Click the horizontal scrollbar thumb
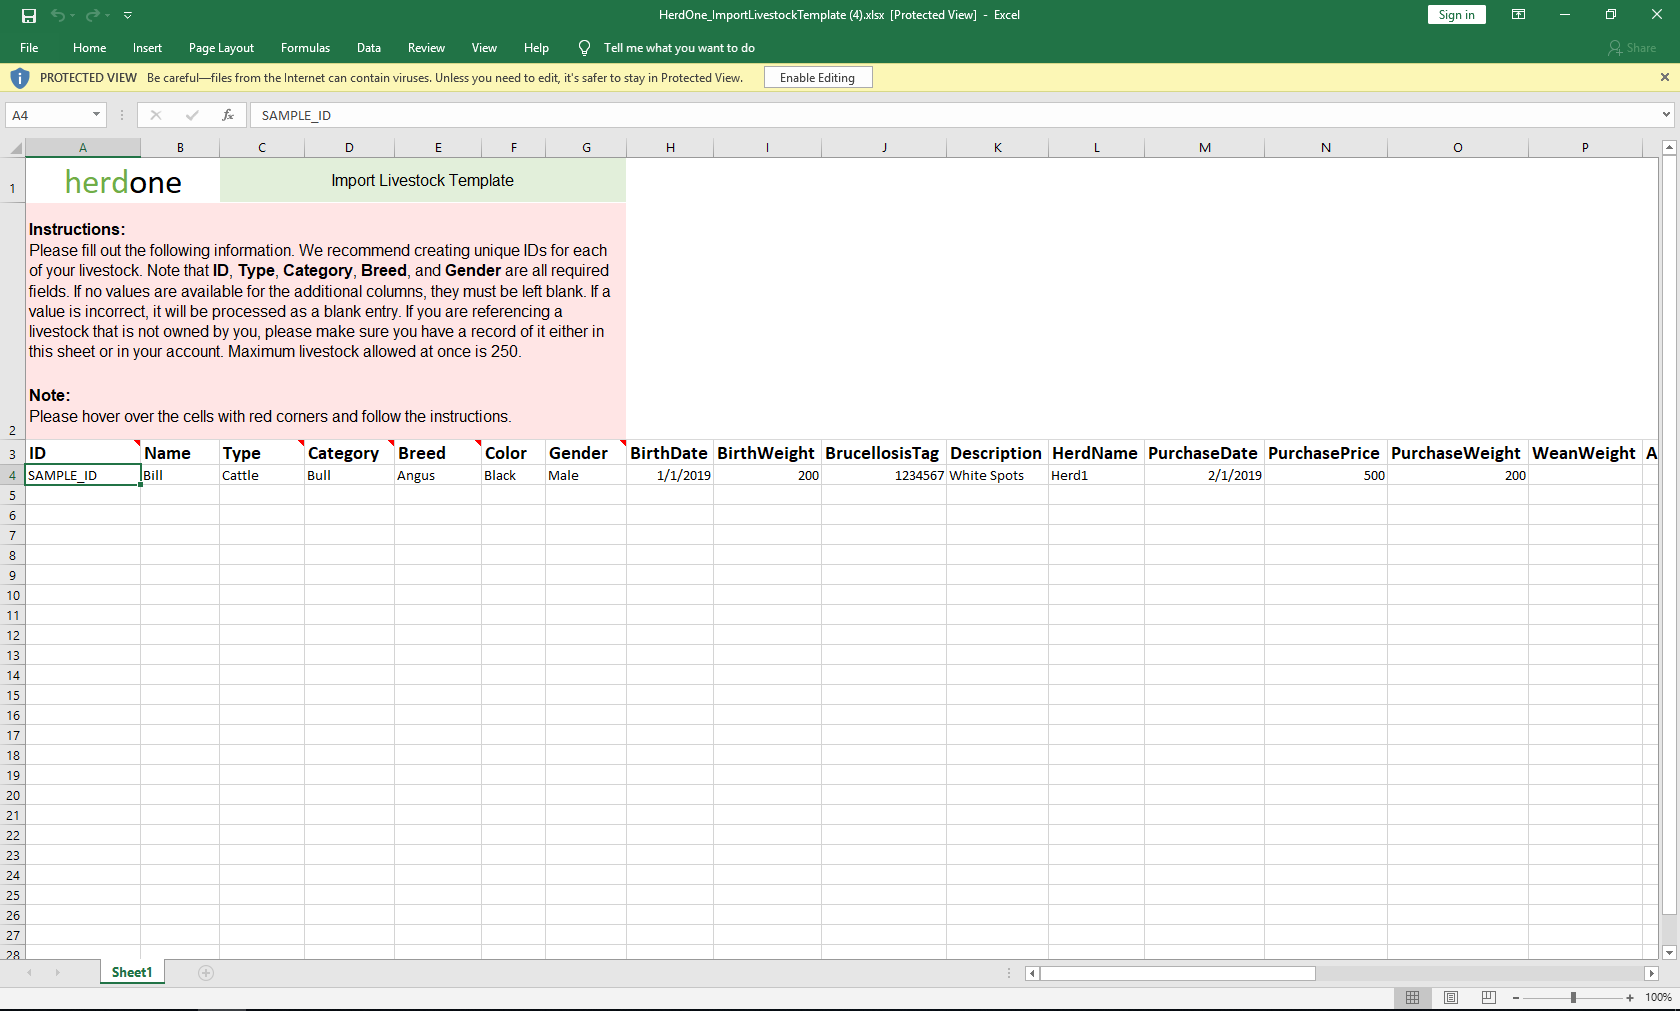Image resolution: width=1680 pixels, height=1011 pixels. [1178, 973]
